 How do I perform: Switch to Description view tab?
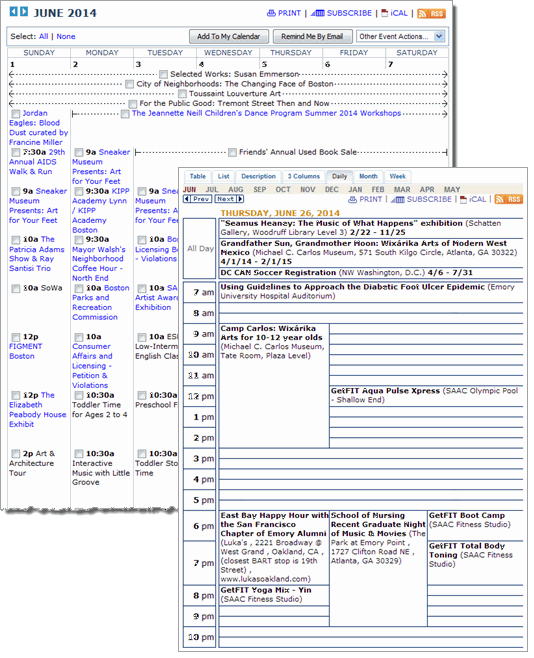click(258, 176)
